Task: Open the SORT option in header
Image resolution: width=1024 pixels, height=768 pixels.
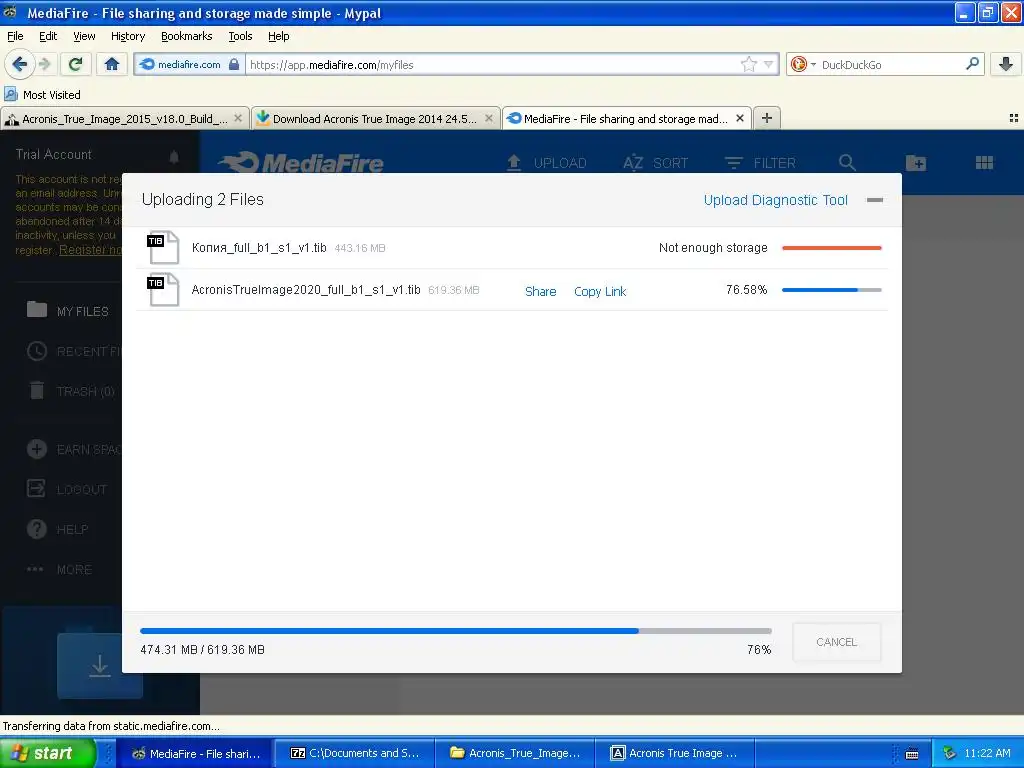Action: click(655, 163)
